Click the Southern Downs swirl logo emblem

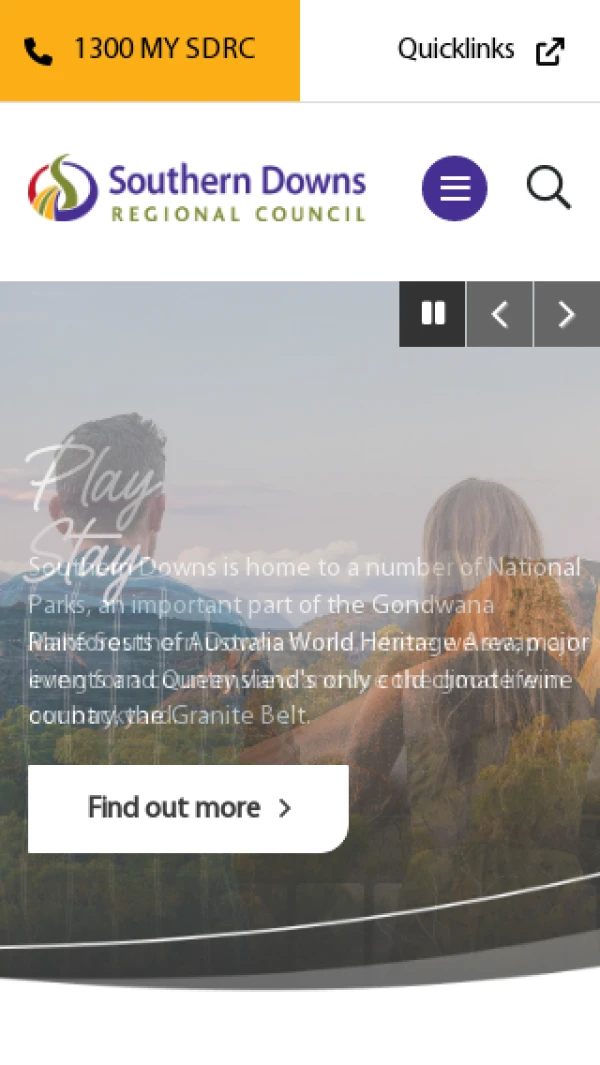(x=63, y=187)
